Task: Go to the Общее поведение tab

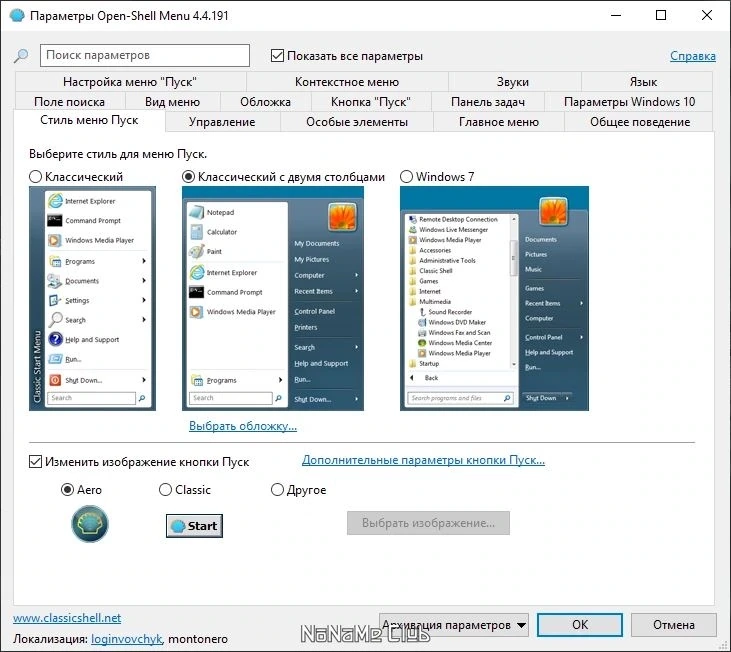Action: coord(640,122)
